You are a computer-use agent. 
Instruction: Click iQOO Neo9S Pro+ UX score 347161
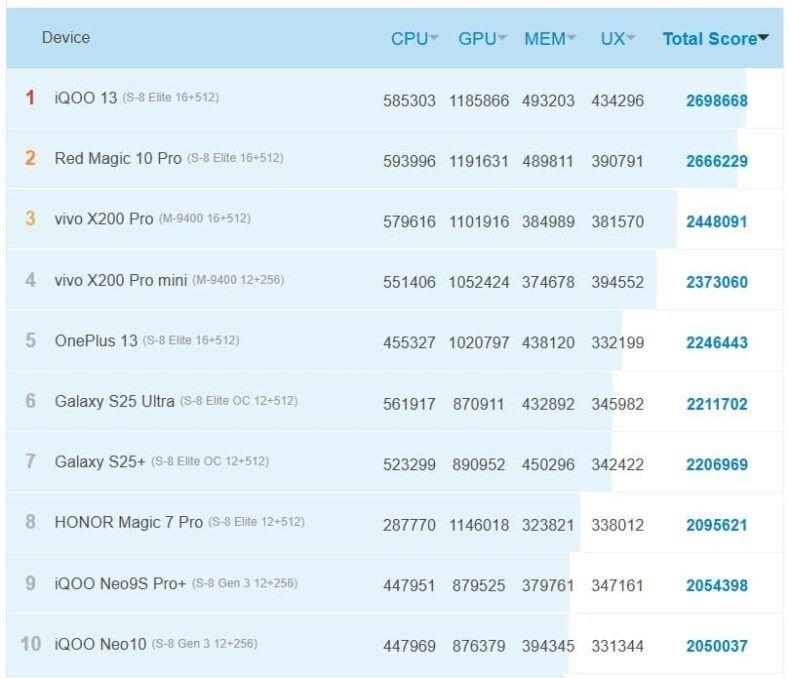pos(618,585)
